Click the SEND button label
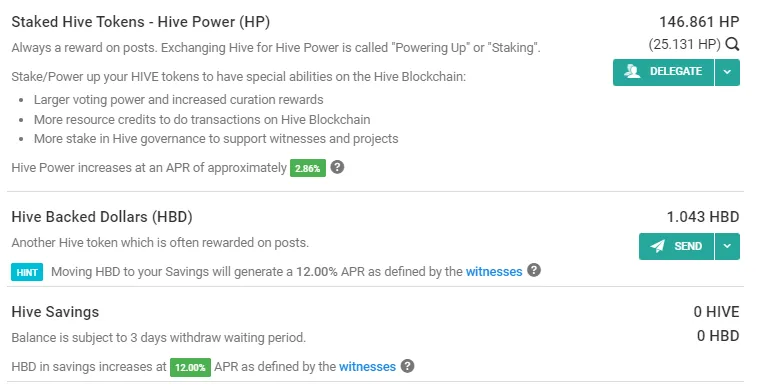 pyautogui.click(x=688, y=246)
